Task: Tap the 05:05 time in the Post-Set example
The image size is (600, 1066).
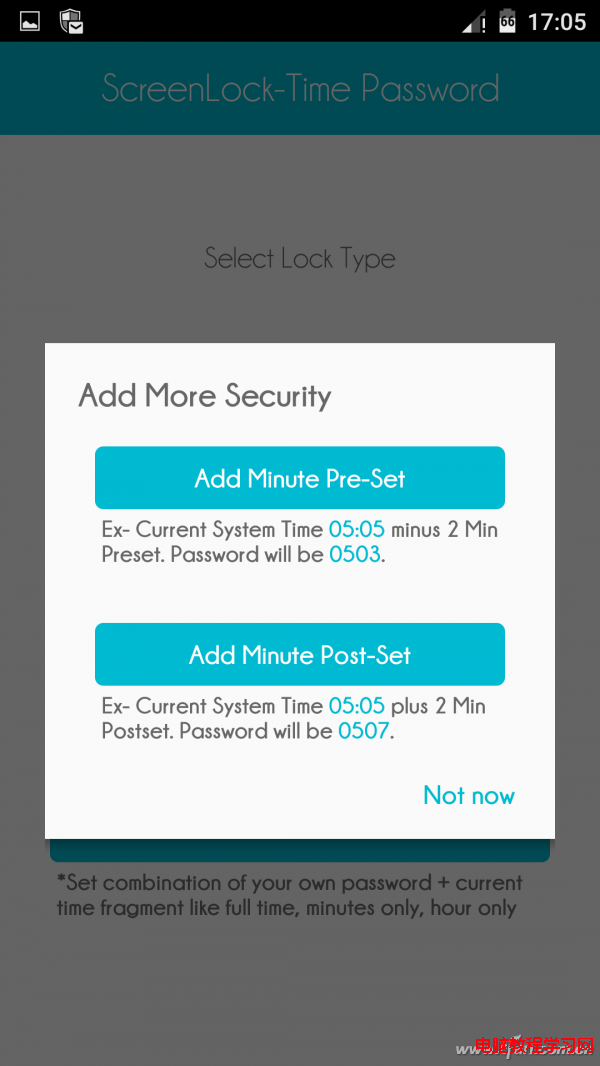Action: (x=357, y=706)
